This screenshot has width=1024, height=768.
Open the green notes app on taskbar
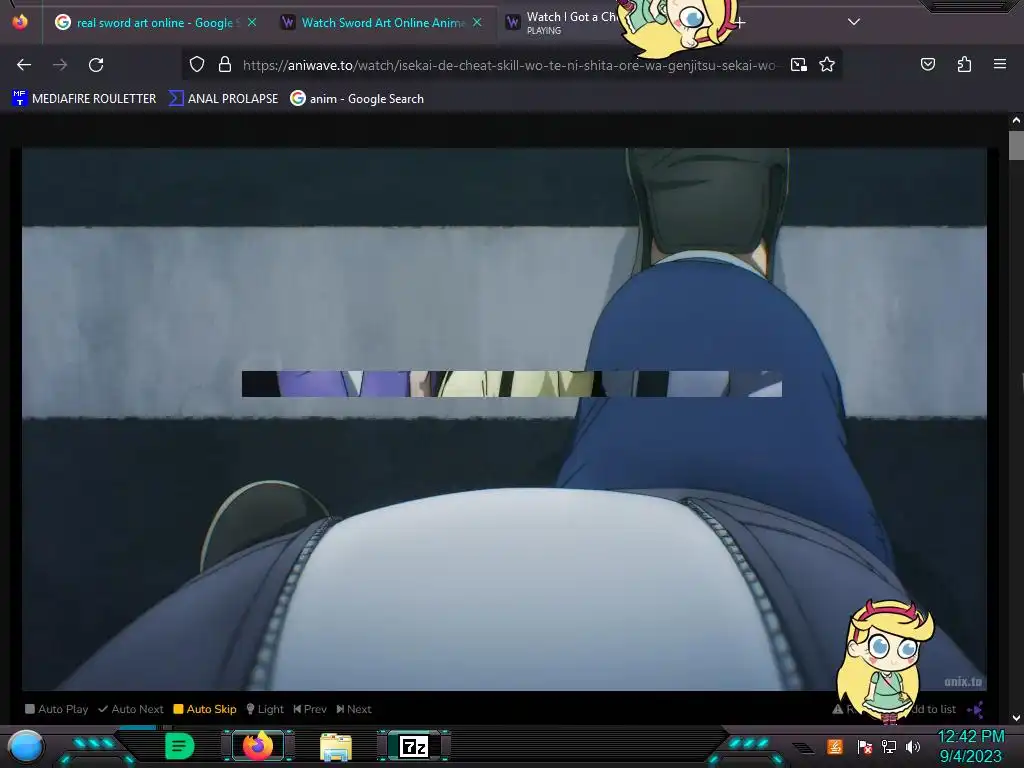[x=179, y=746]
